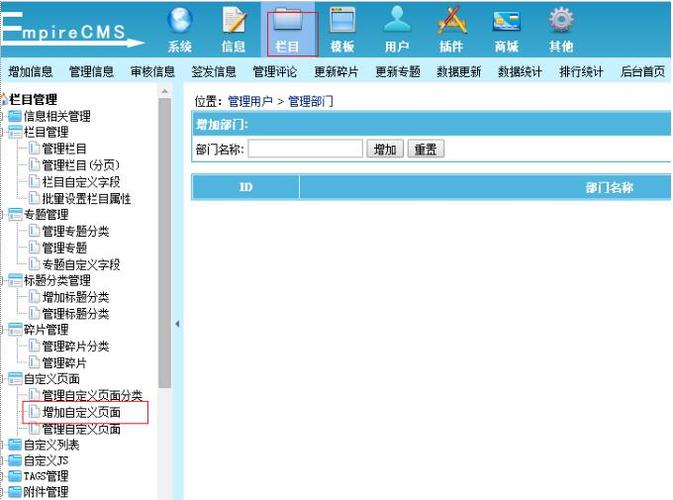
Task: Collapse the 标题分类管理 tree node
Action: (x=2, y=280)
